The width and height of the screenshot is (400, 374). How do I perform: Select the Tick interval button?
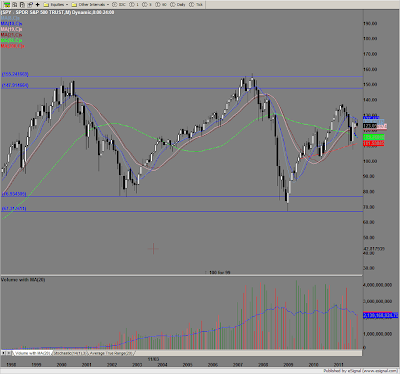(x=196, y=5)
